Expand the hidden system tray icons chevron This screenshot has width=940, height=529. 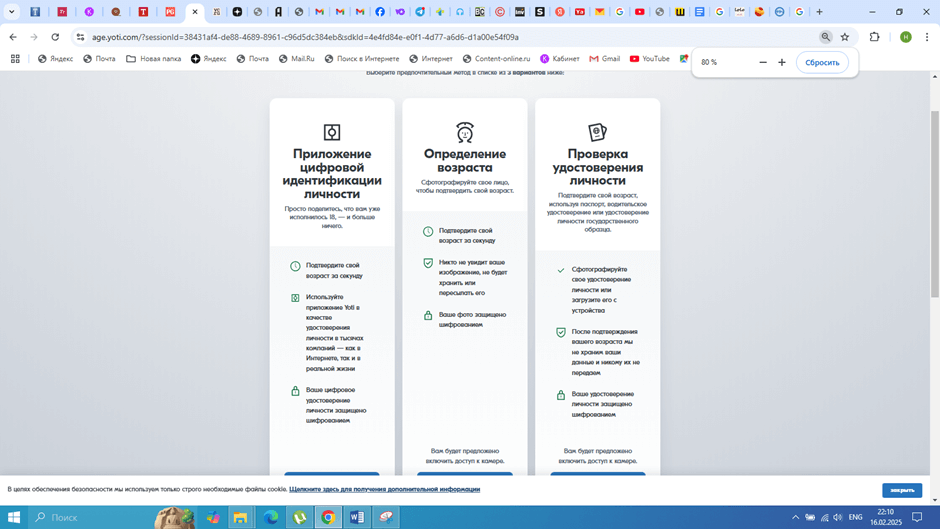(796, 517)
